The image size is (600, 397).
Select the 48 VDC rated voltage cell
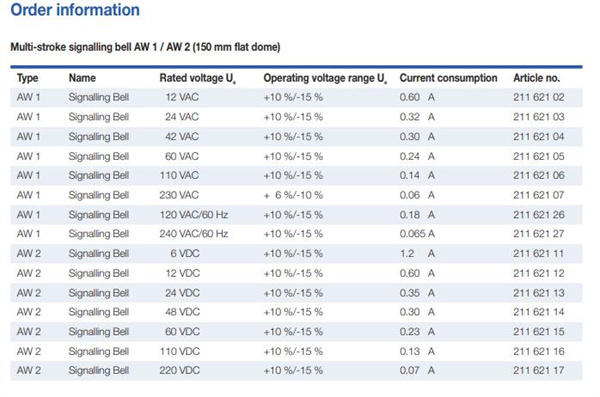(183, 312)
